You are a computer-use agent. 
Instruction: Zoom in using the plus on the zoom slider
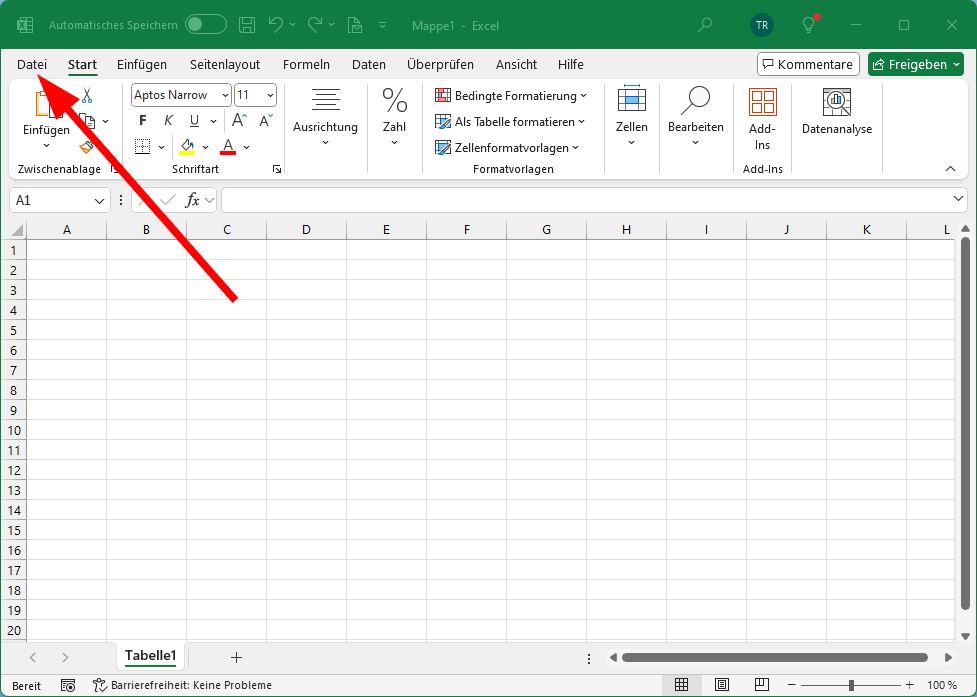[x=909, y=684]
